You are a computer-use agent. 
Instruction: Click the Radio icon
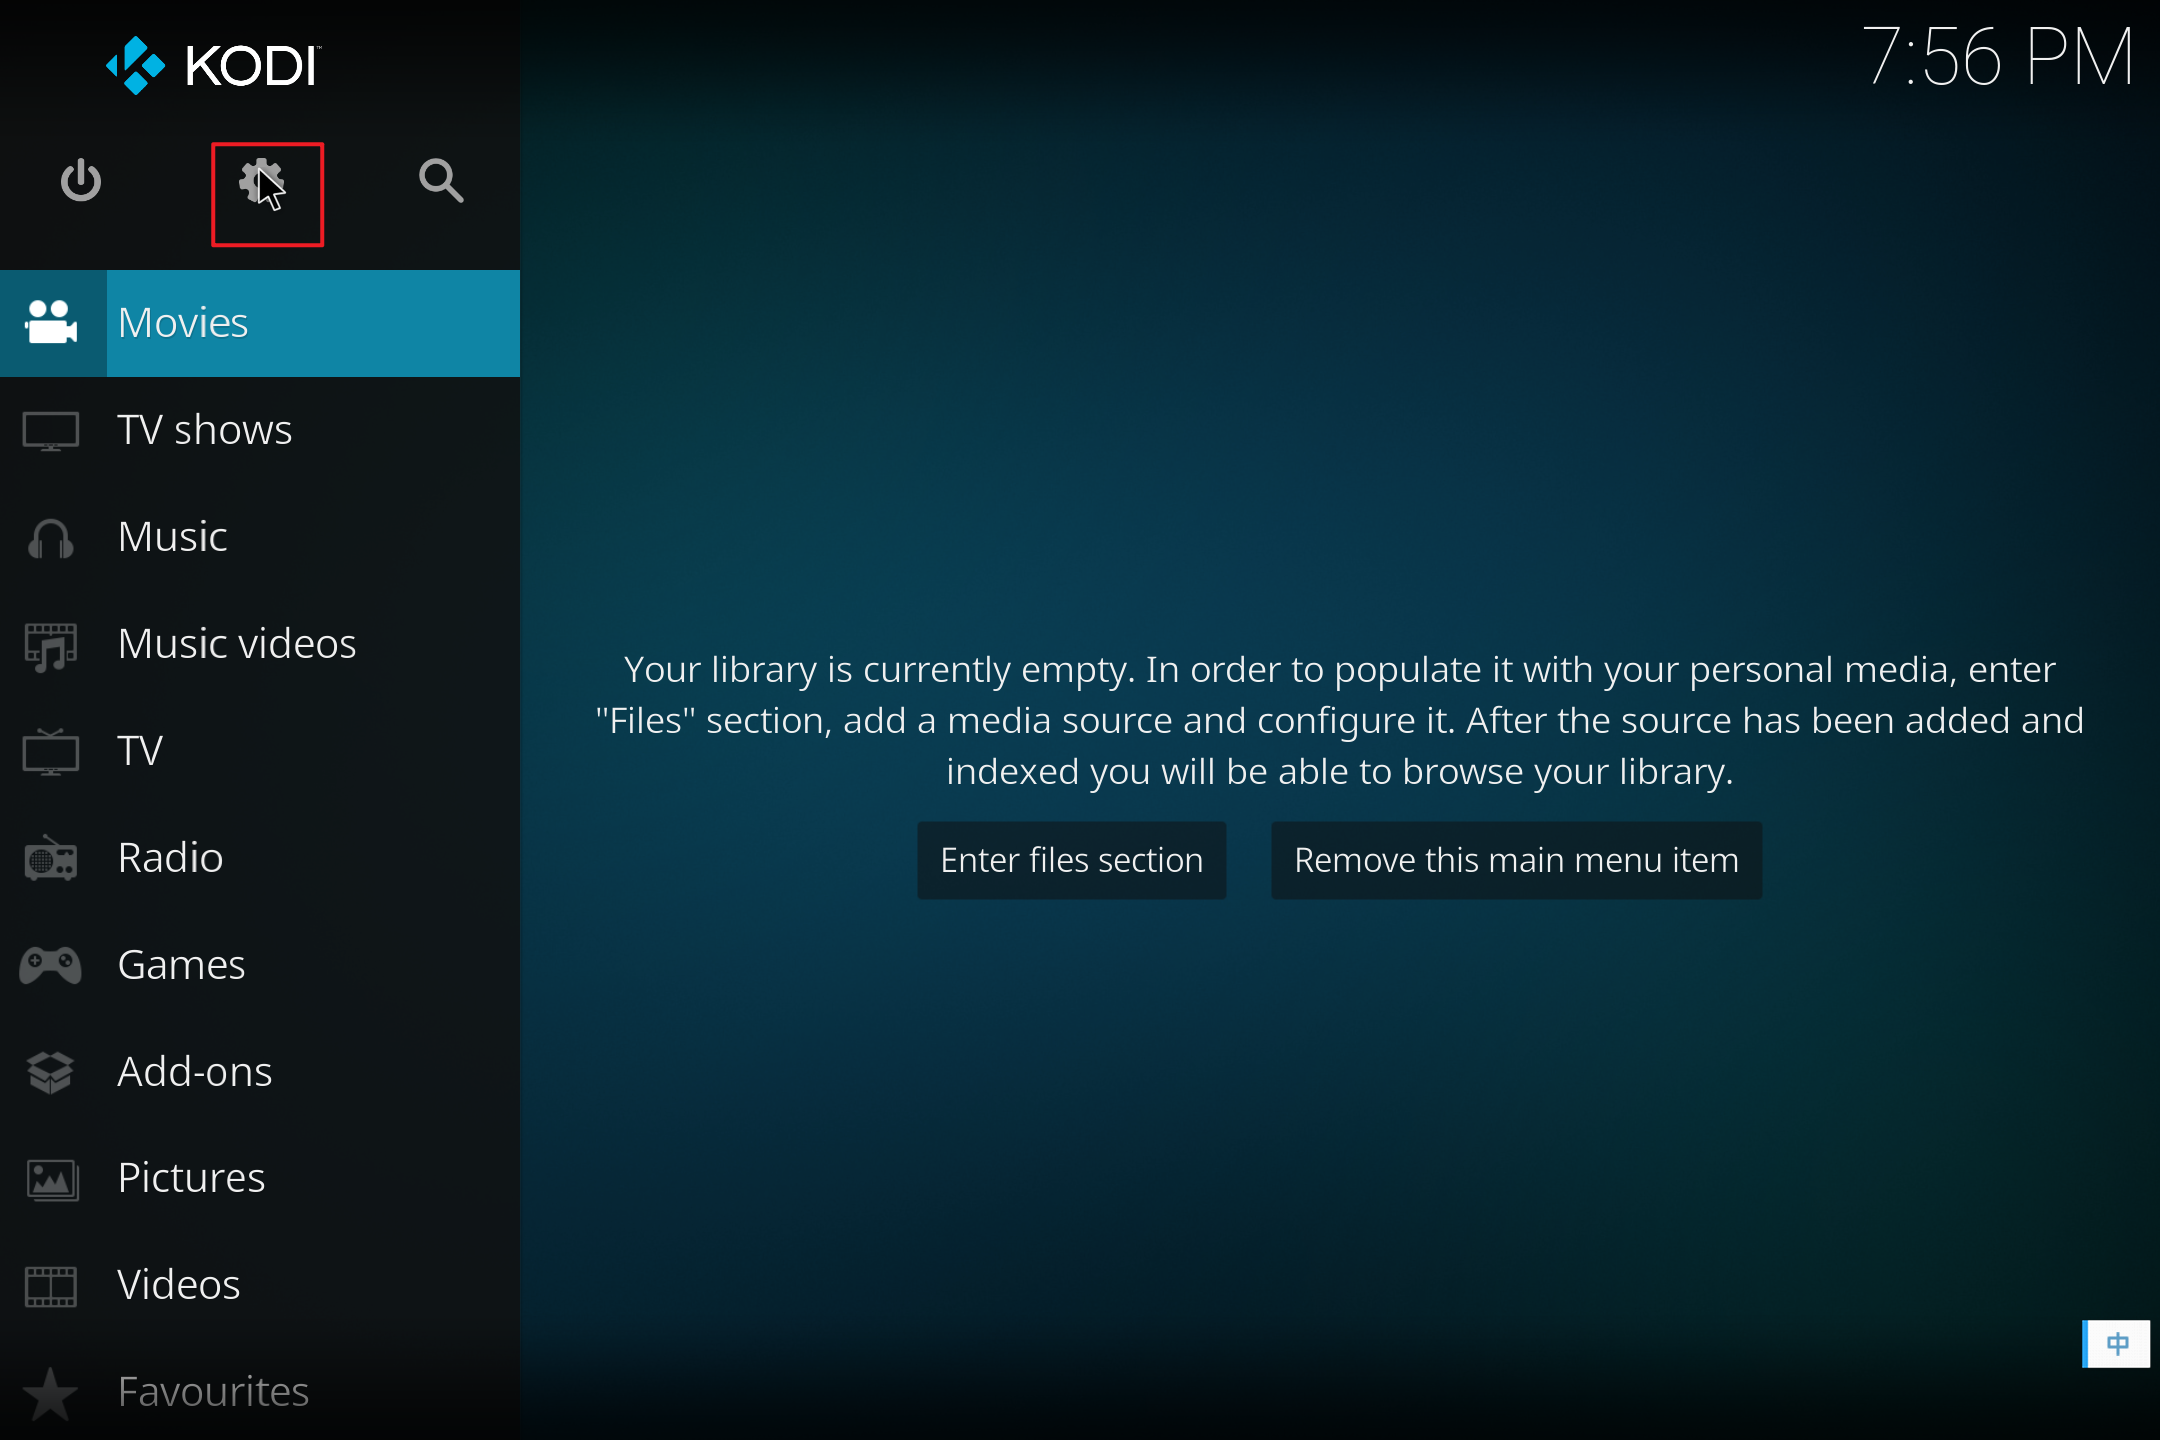tap(51, 859)
